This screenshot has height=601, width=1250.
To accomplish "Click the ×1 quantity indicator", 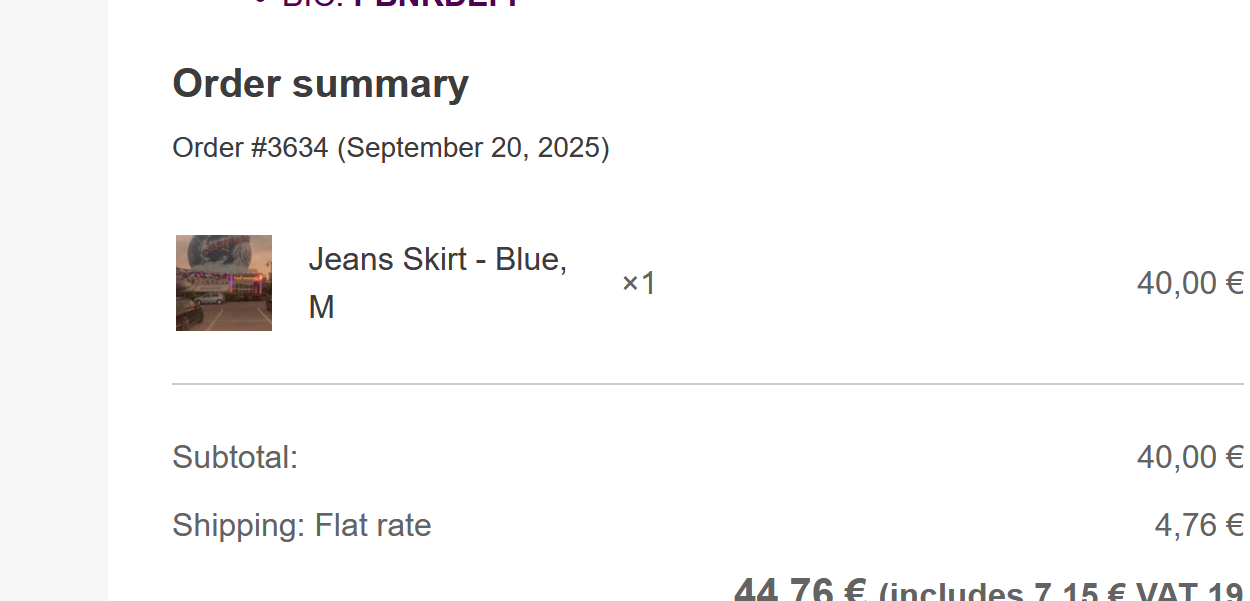I will (x=639, y=284).
